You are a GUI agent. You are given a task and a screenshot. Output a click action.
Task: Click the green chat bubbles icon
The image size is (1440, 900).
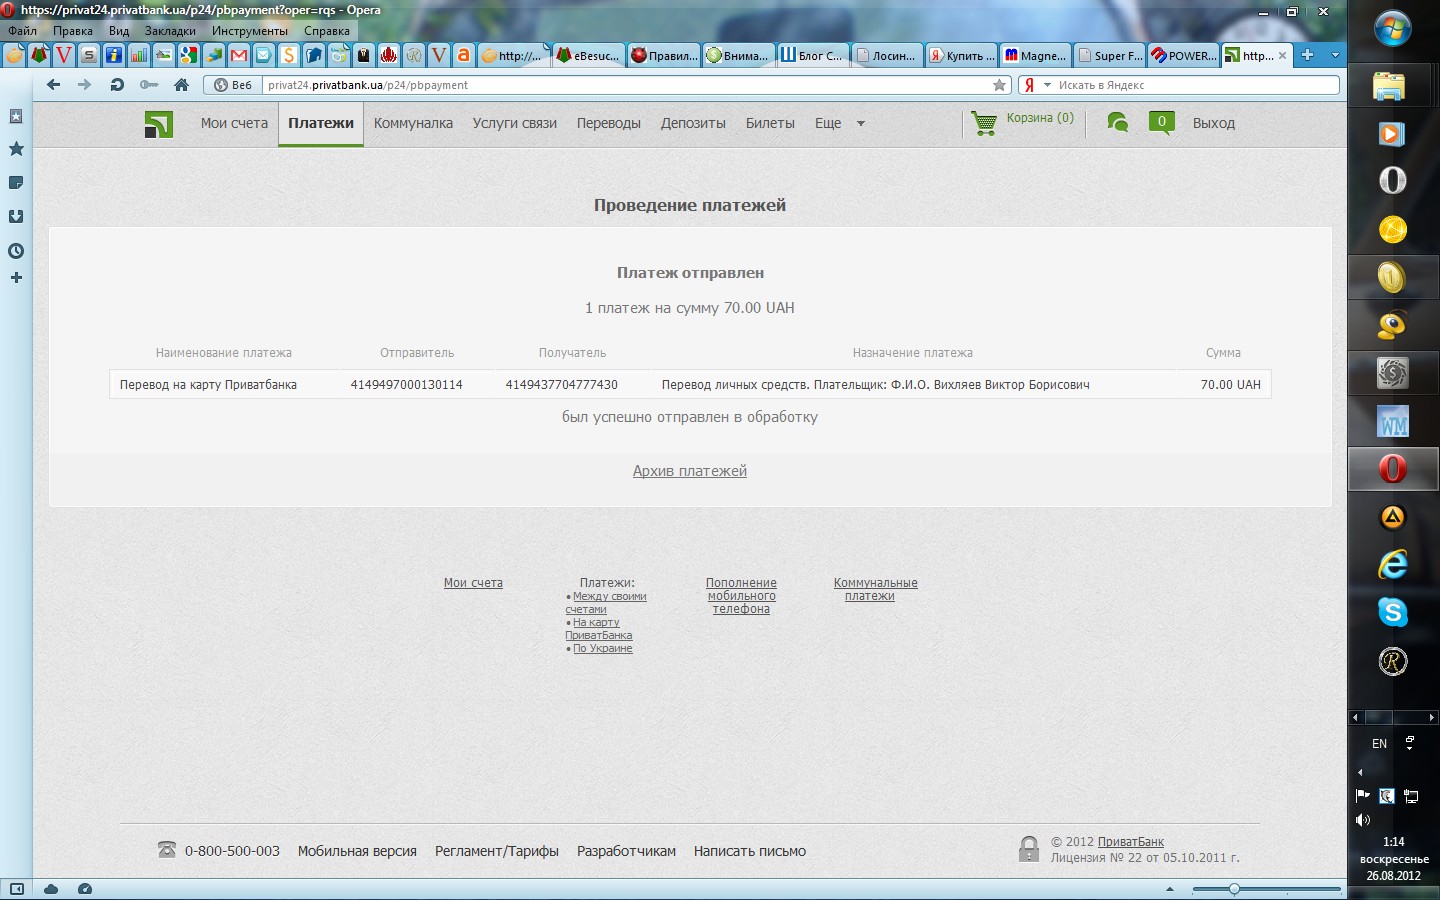click(x=1118, y=123)
